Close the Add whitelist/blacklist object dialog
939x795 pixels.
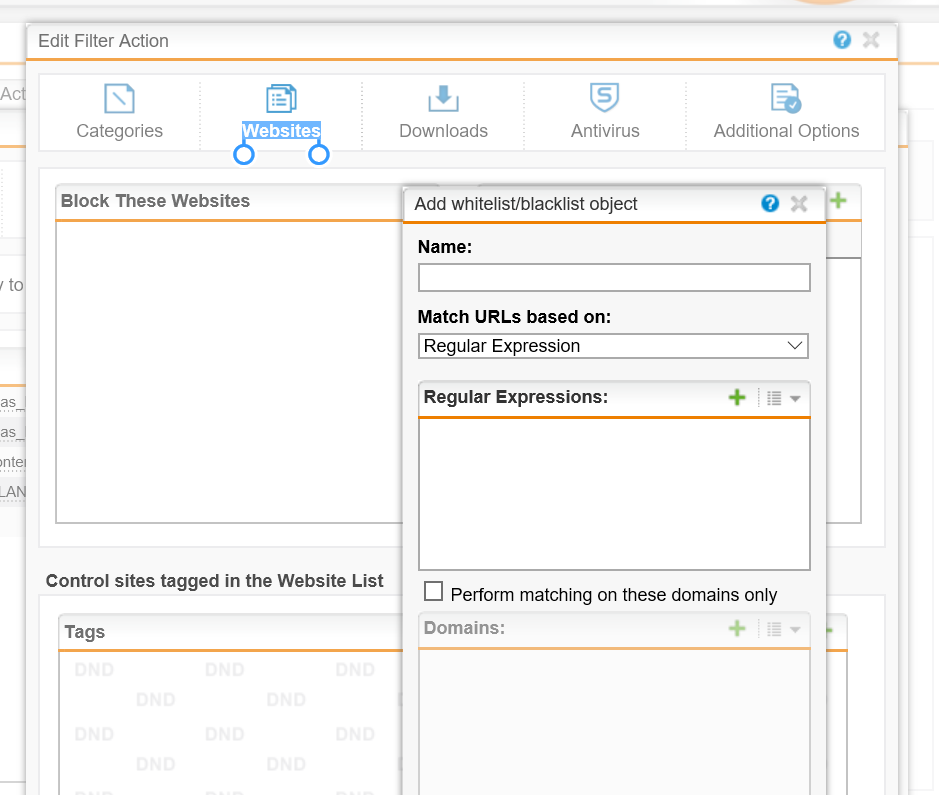coord(799,204)
